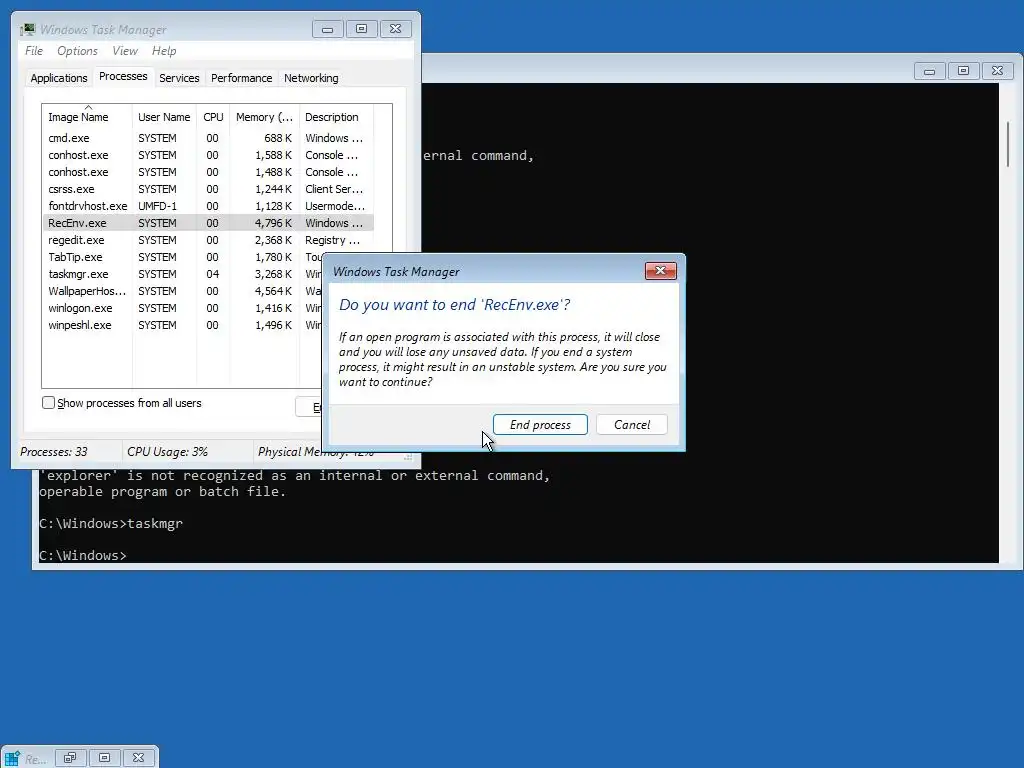Select the csrss.exe process
This screenshot has height=768, width=1024.
coord(208,189)
